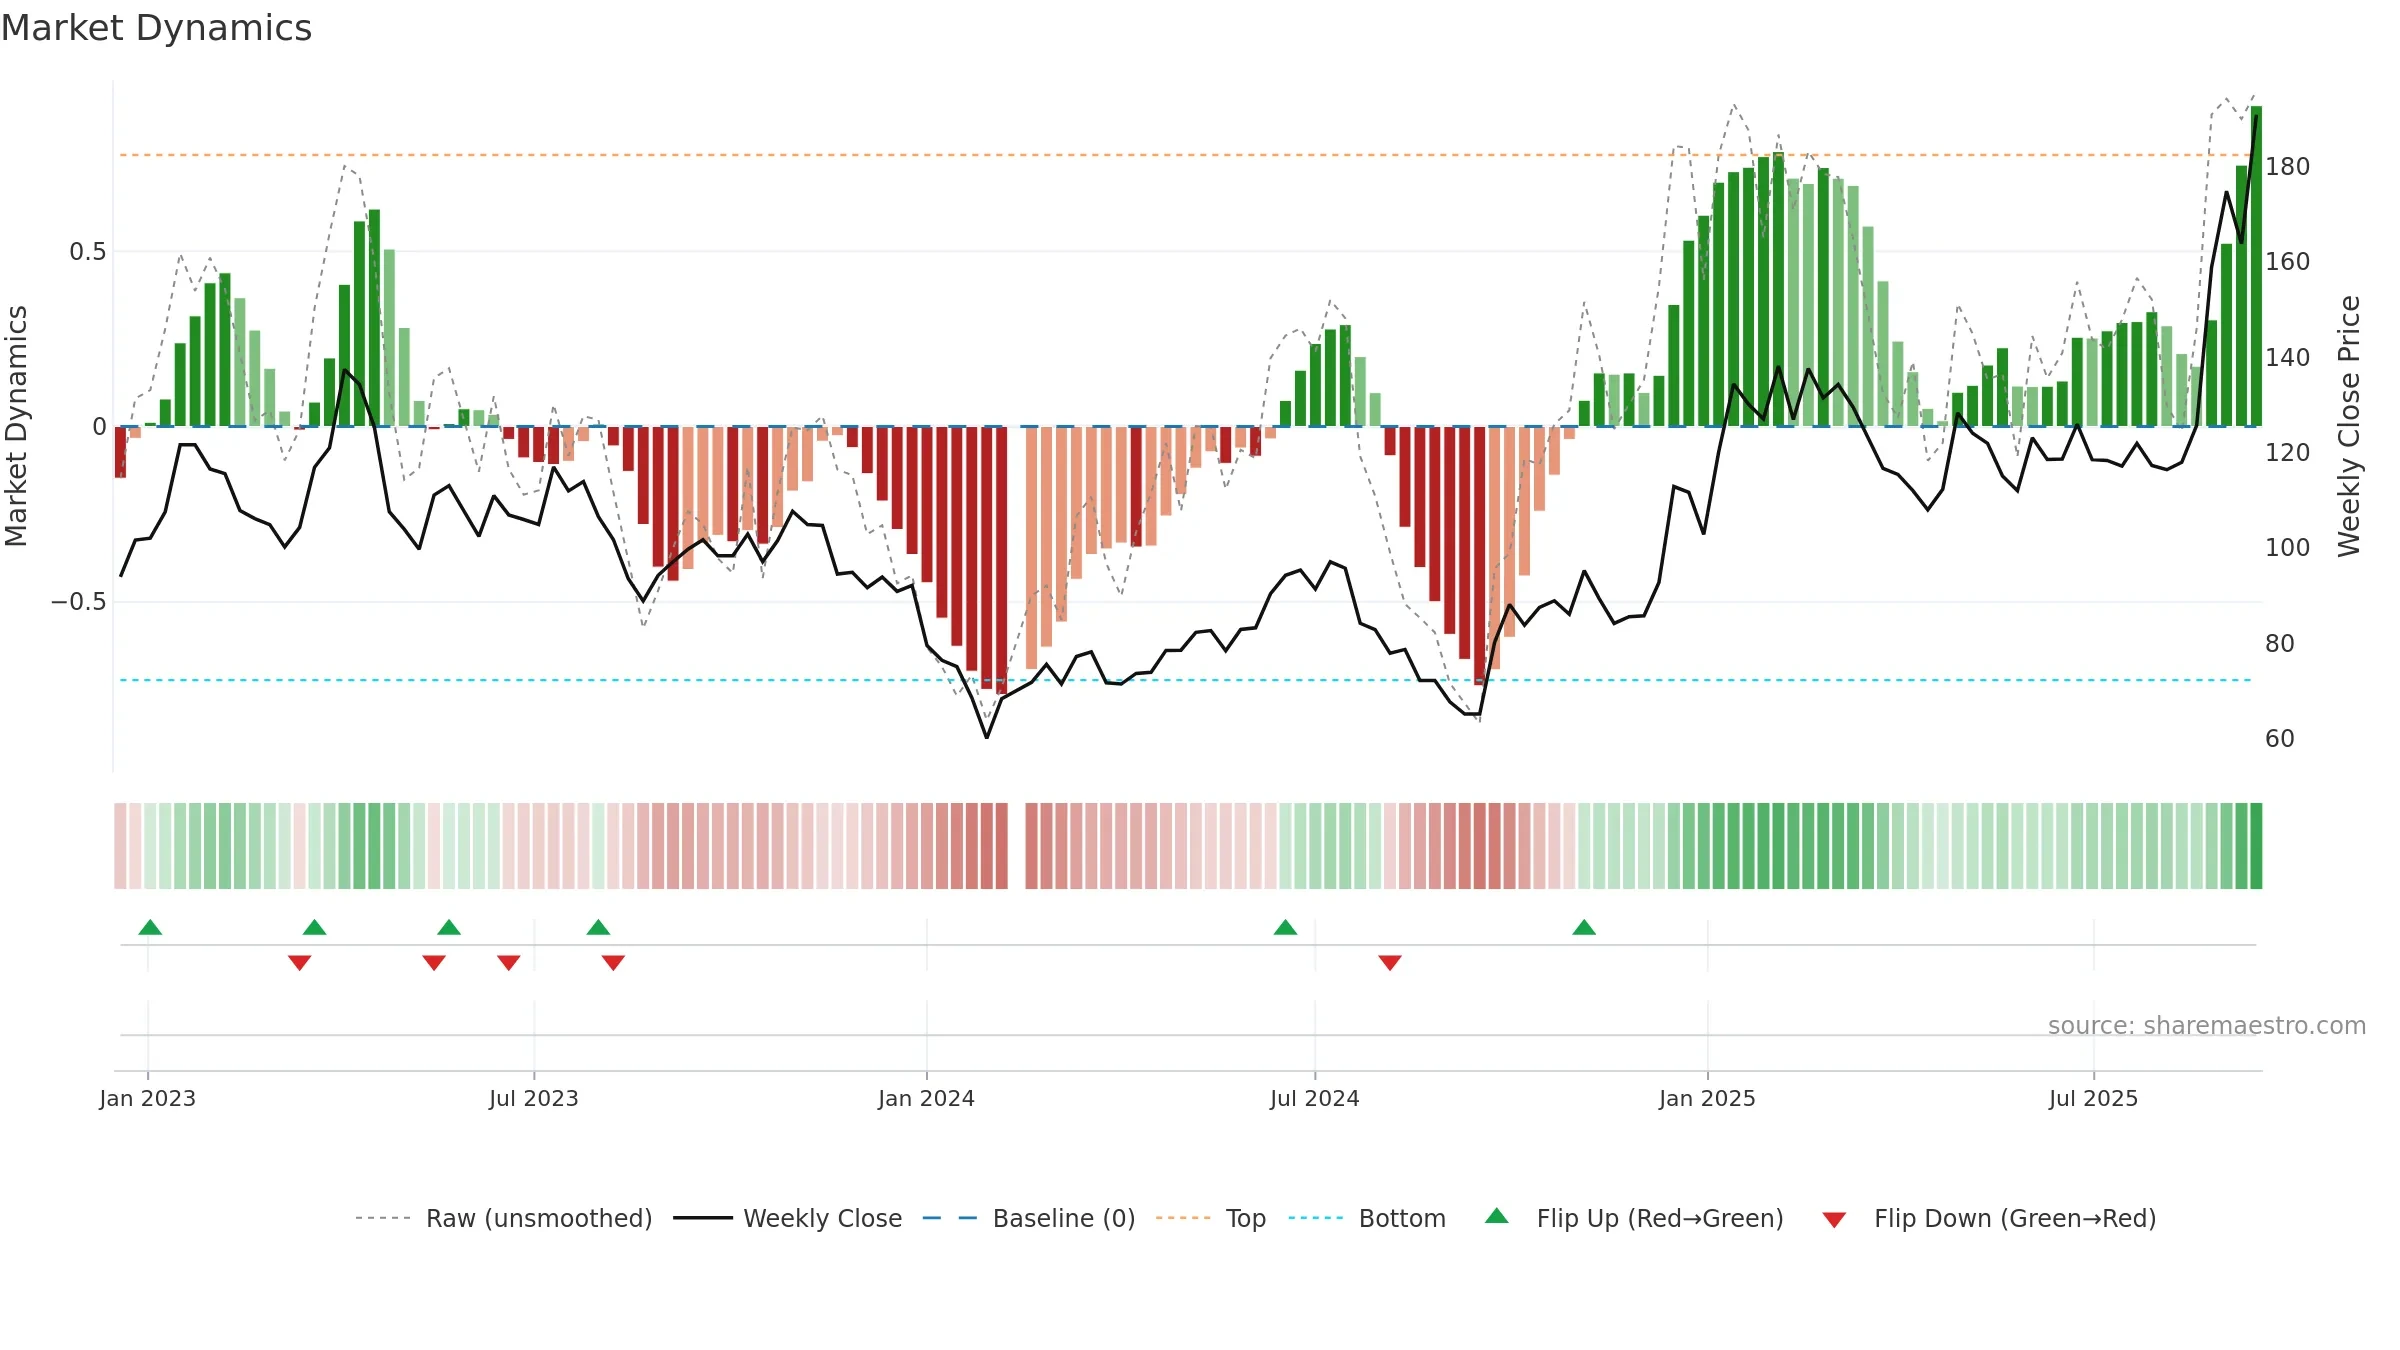Toggle the Raw (unsmoothed) legend entry
Image resolution: width=2400 pixels, height=1350 pixels.
coord(503,1218)
